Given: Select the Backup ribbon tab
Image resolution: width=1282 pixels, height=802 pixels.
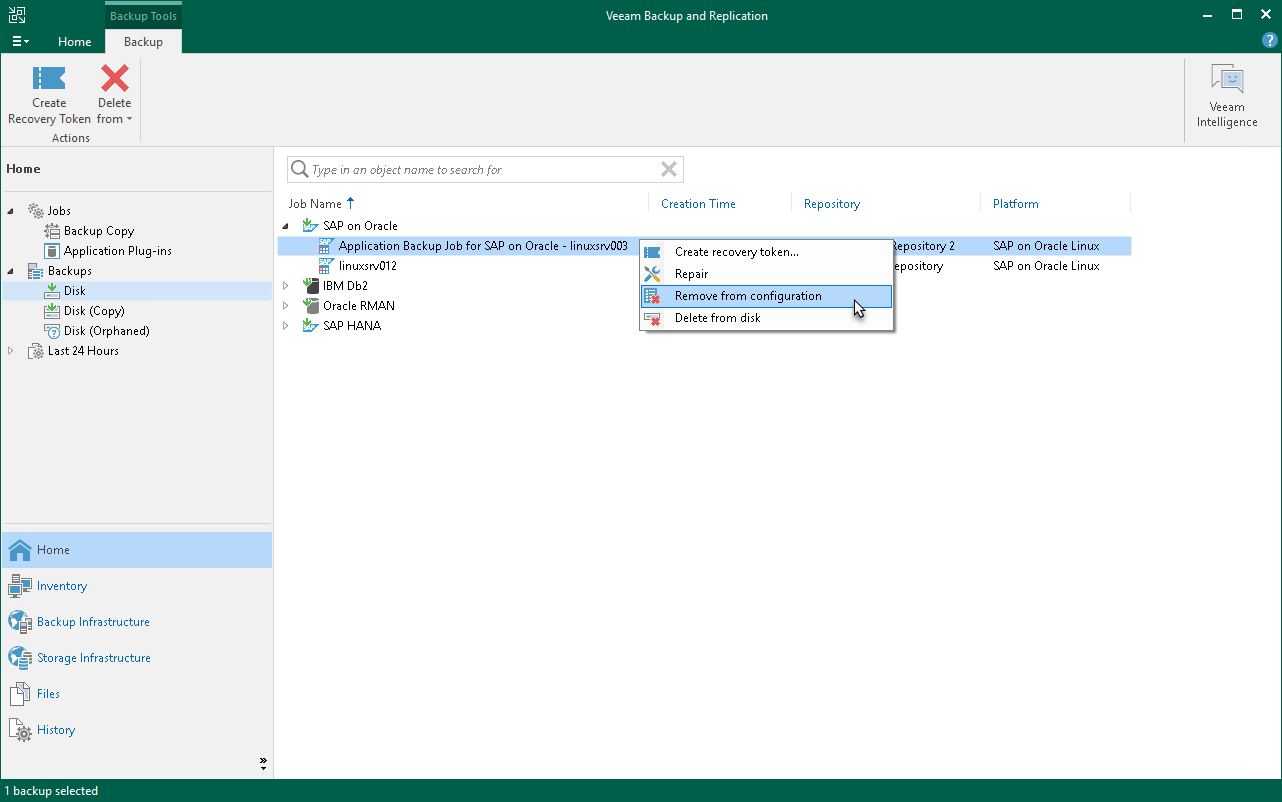Looking at the screenshot, I should coord(143,42).
